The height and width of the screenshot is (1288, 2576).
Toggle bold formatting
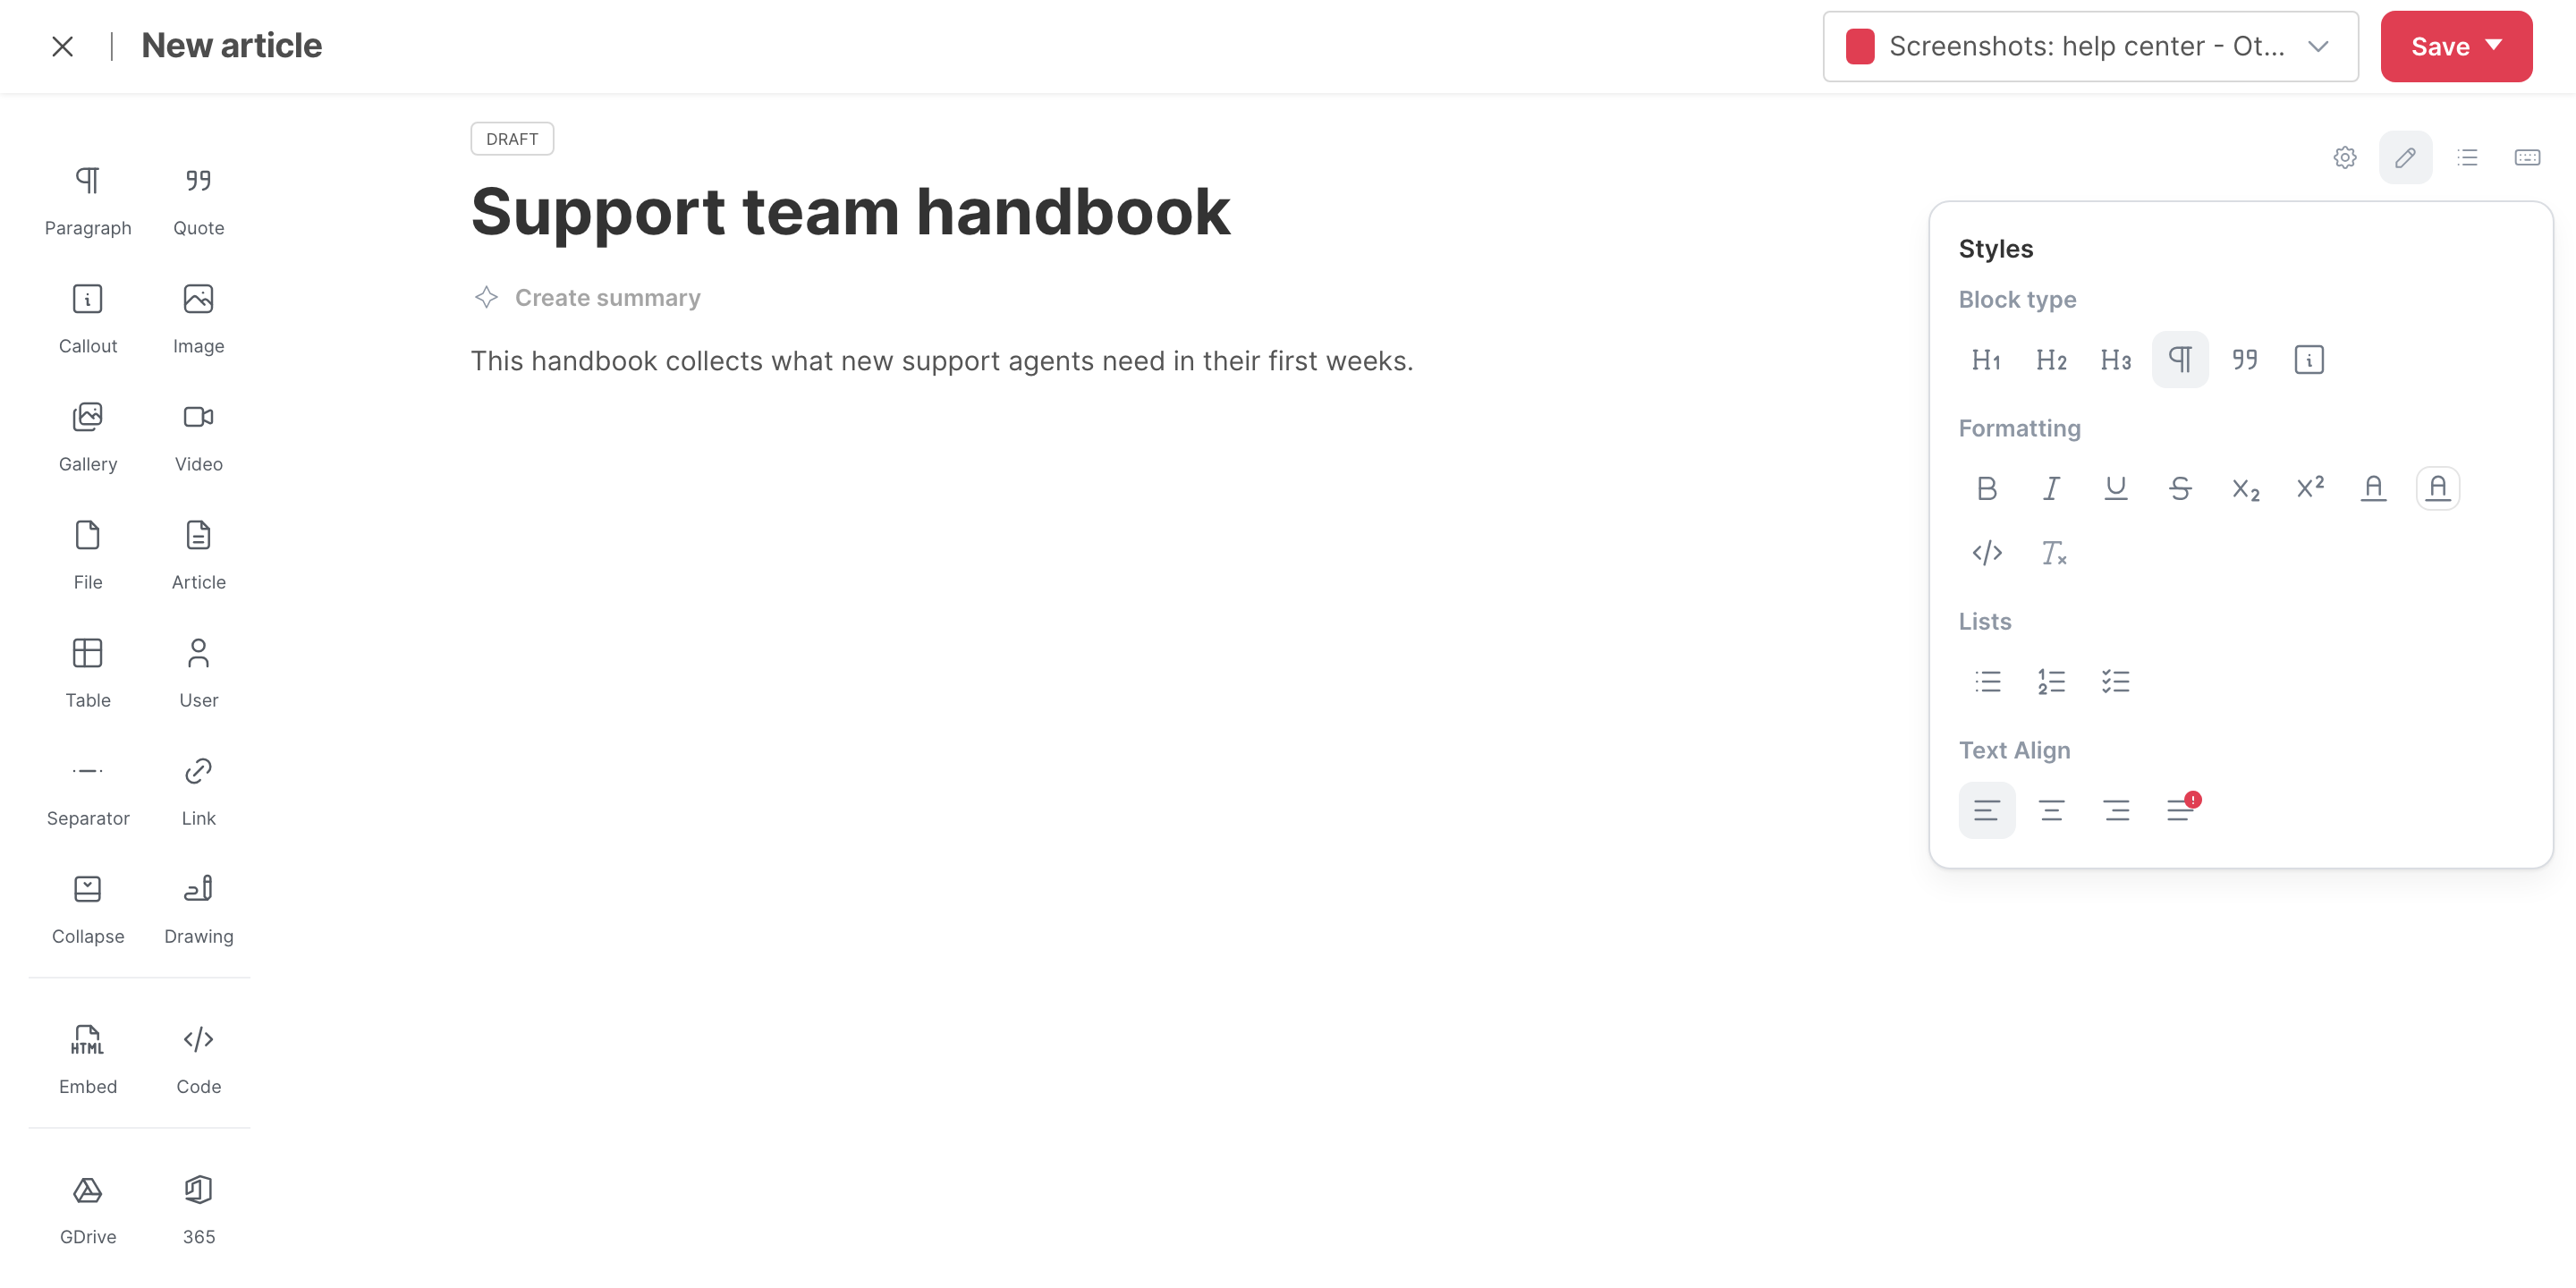coord(1986,488)
